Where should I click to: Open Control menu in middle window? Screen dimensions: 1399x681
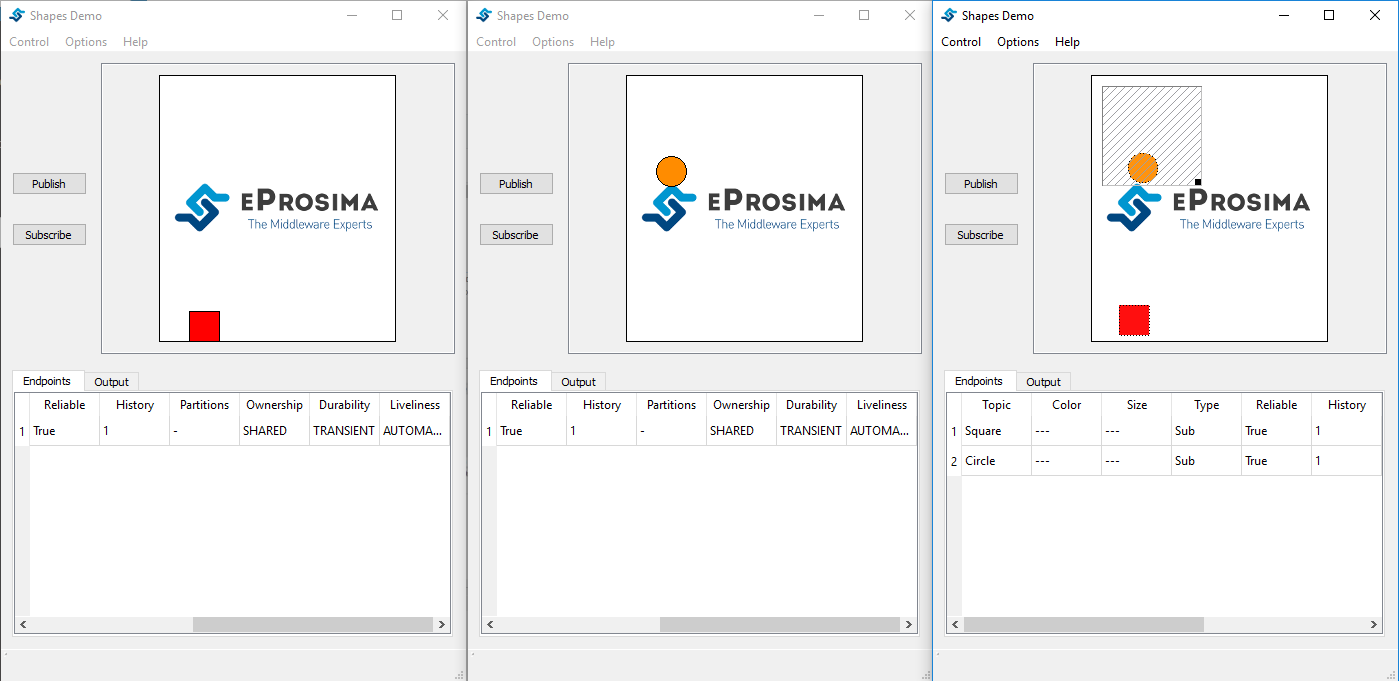(x=496, y=42)
